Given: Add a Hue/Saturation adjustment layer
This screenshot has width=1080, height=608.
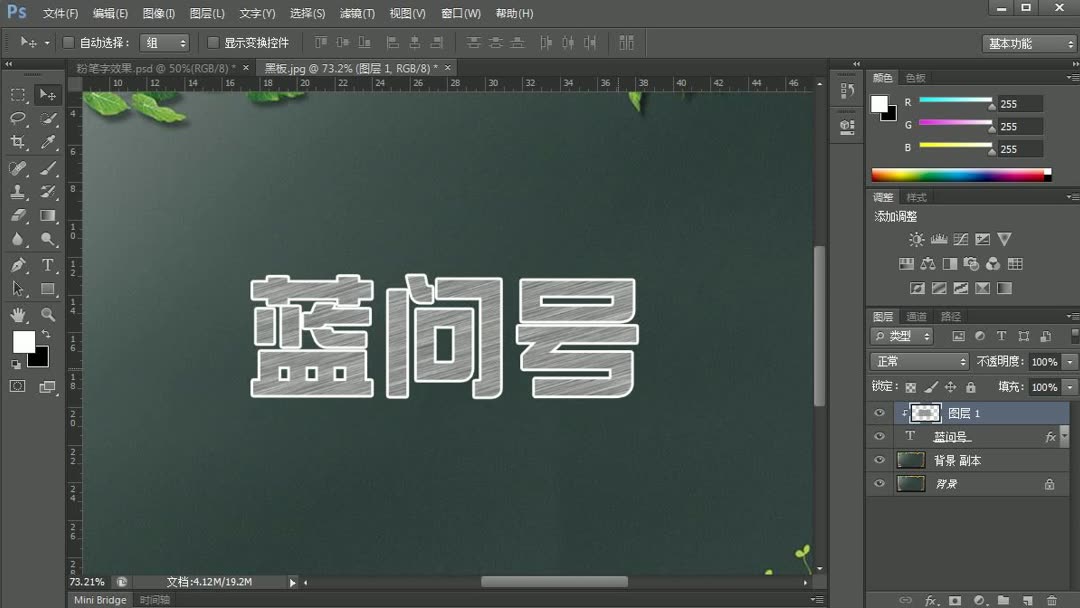Looking at the screenshot, I should pos(906,265).
